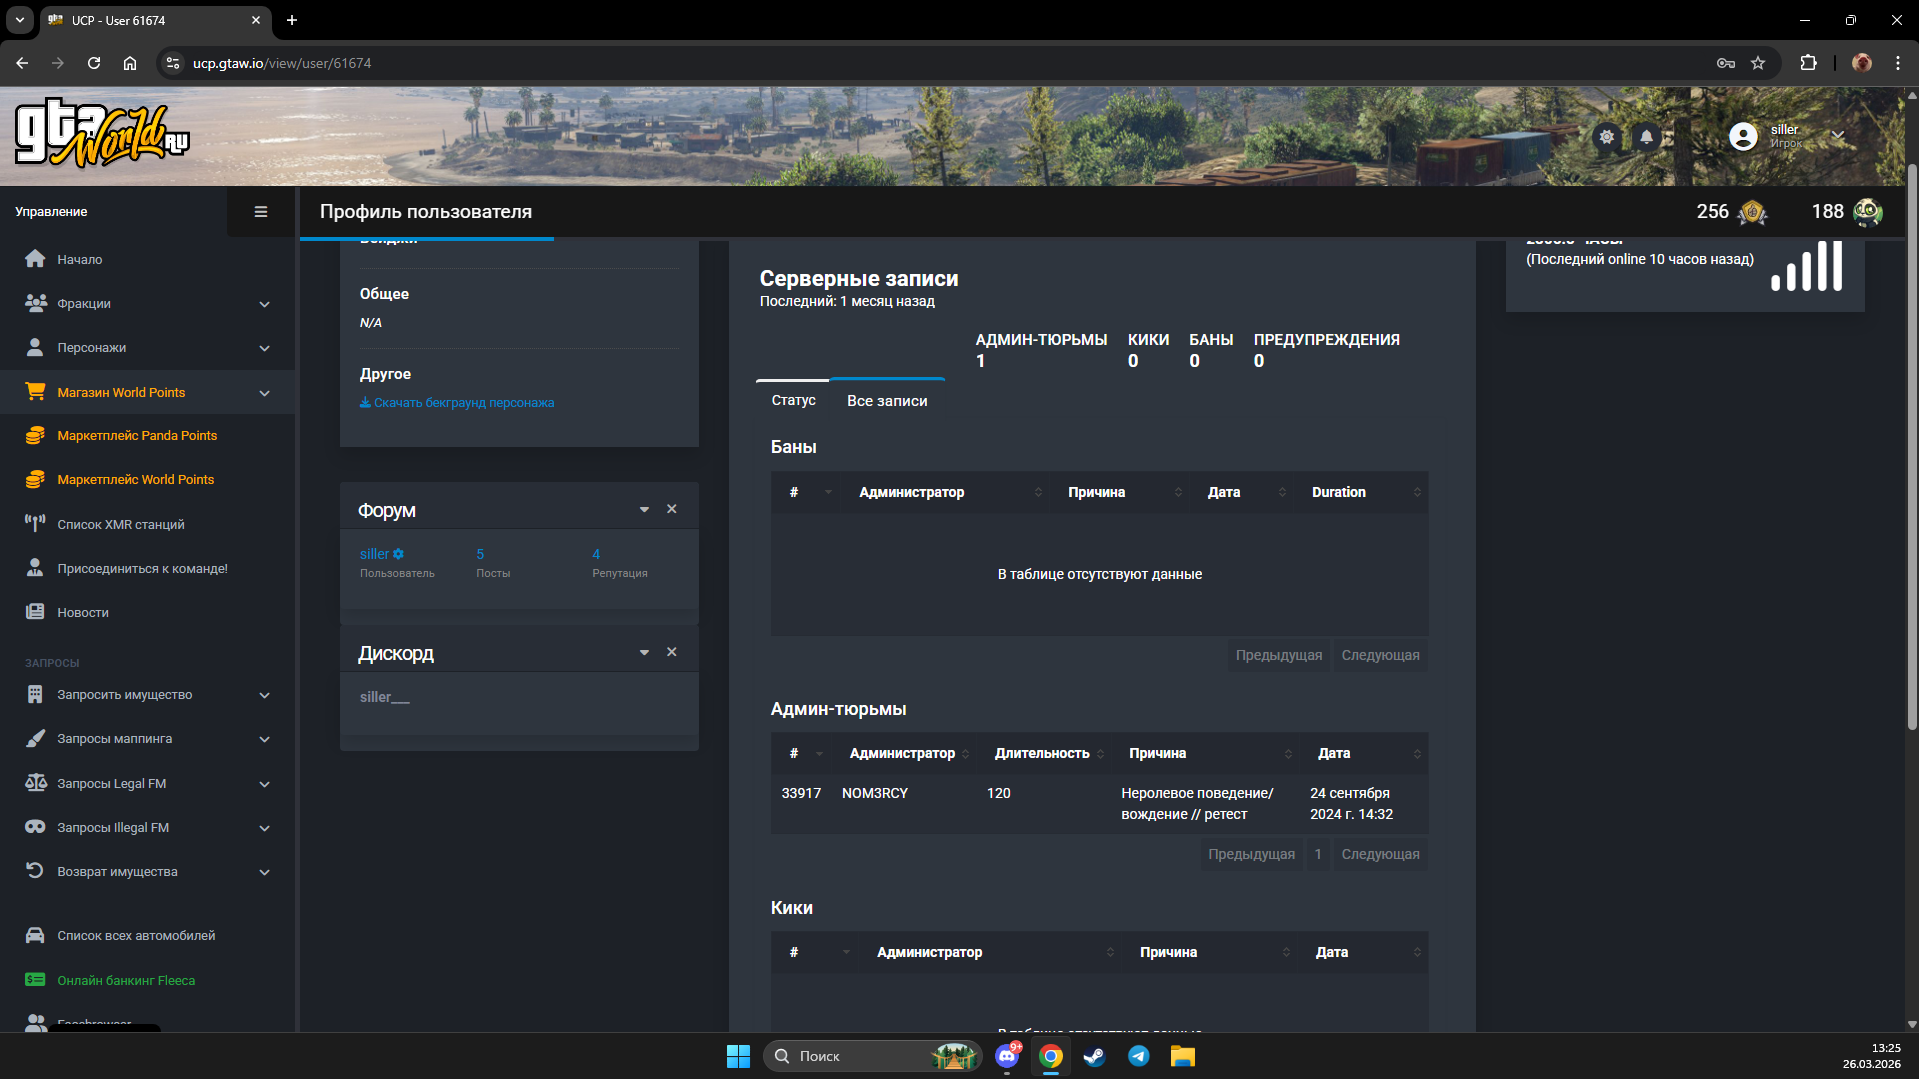Viewport: 1919px width, 1079px height.
Task: Click the building icon for Запросить имущество
Action: (35, 694)
